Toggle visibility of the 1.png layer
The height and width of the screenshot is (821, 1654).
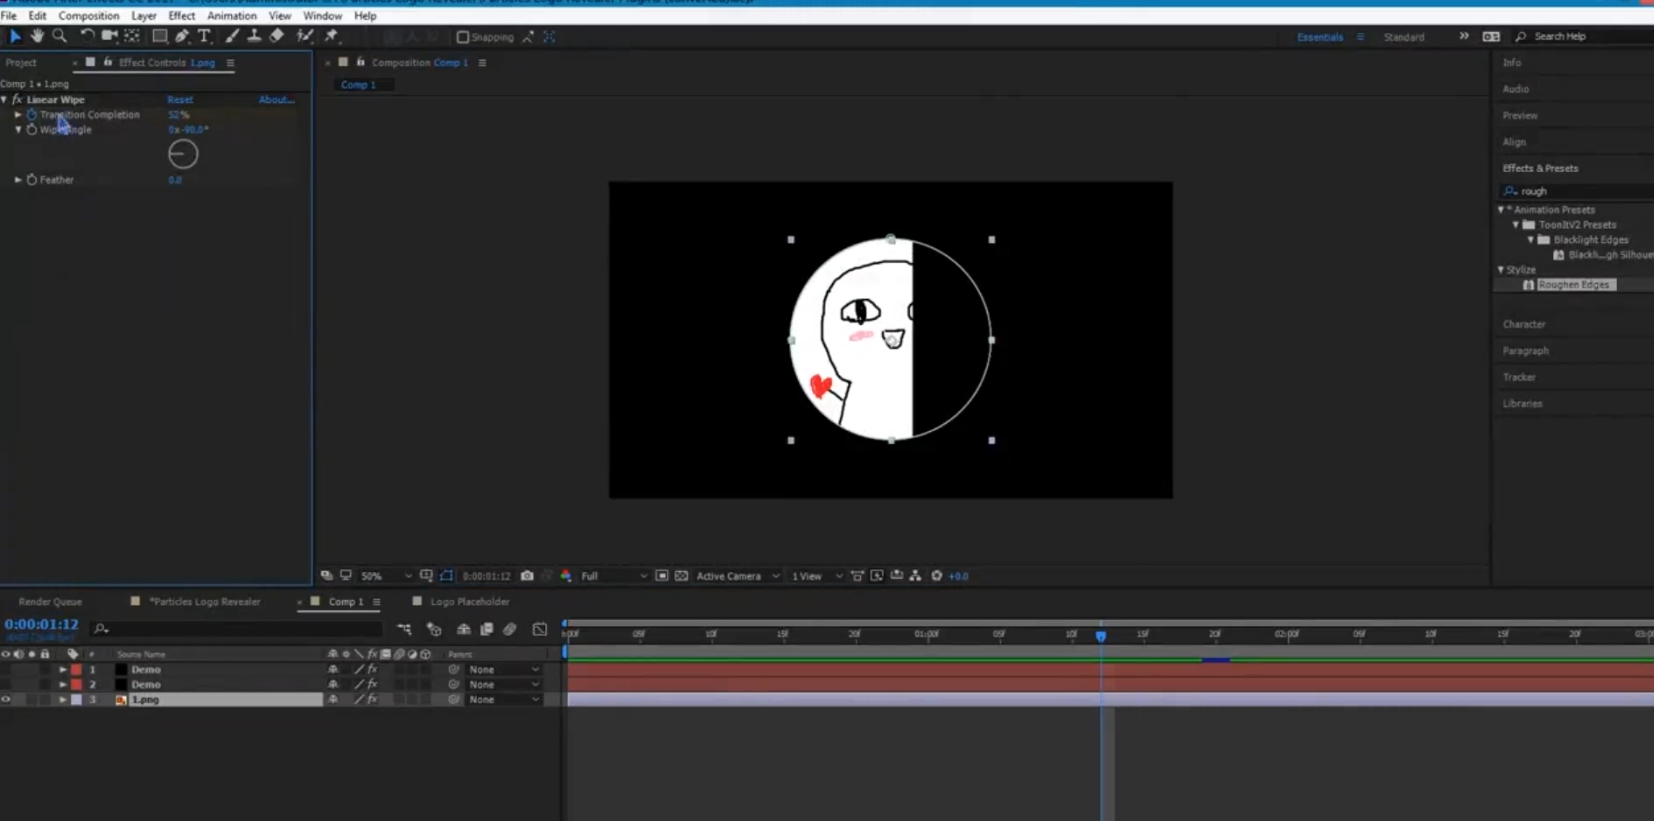6,700
